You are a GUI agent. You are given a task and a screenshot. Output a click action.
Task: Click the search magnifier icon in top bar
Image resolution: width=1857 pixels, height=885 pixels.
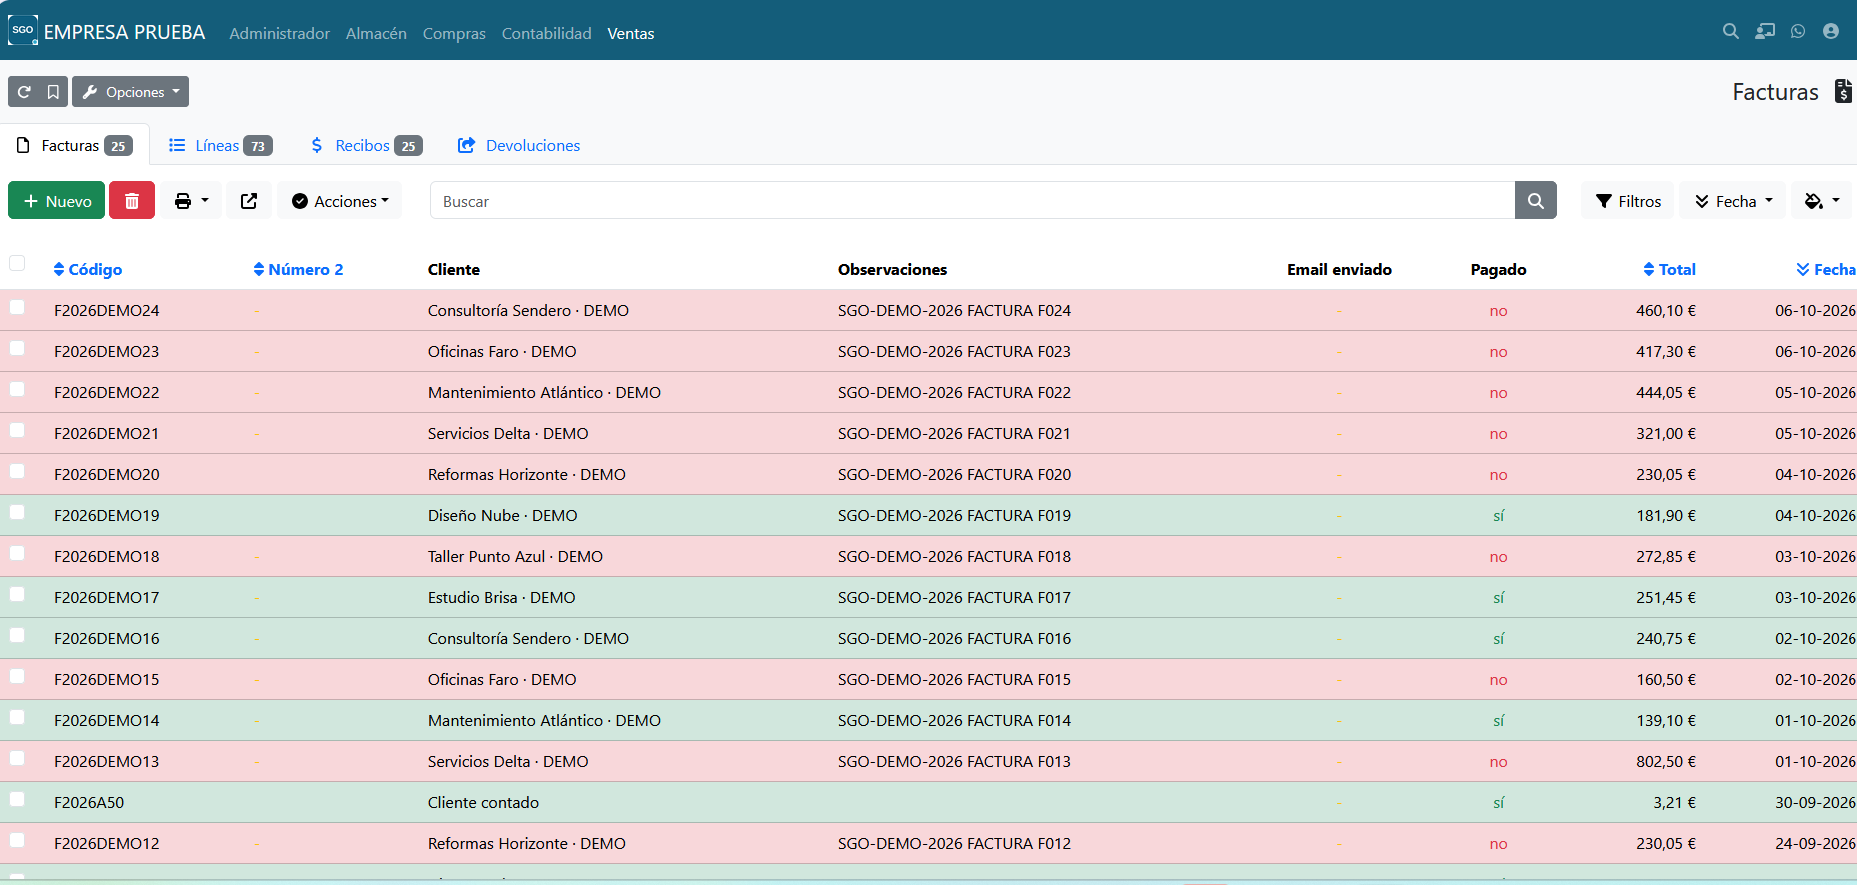point(1730,32)
